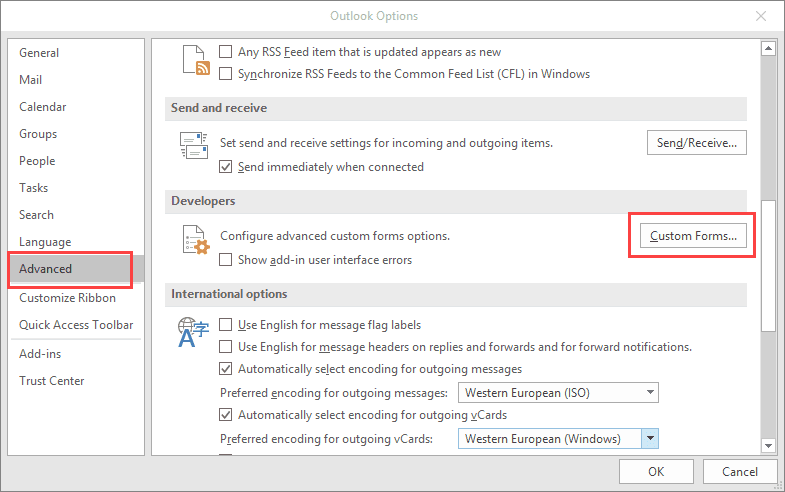Go to Tasks options
The height and width of the screenshot is (492, 785).
click(76, 188)
